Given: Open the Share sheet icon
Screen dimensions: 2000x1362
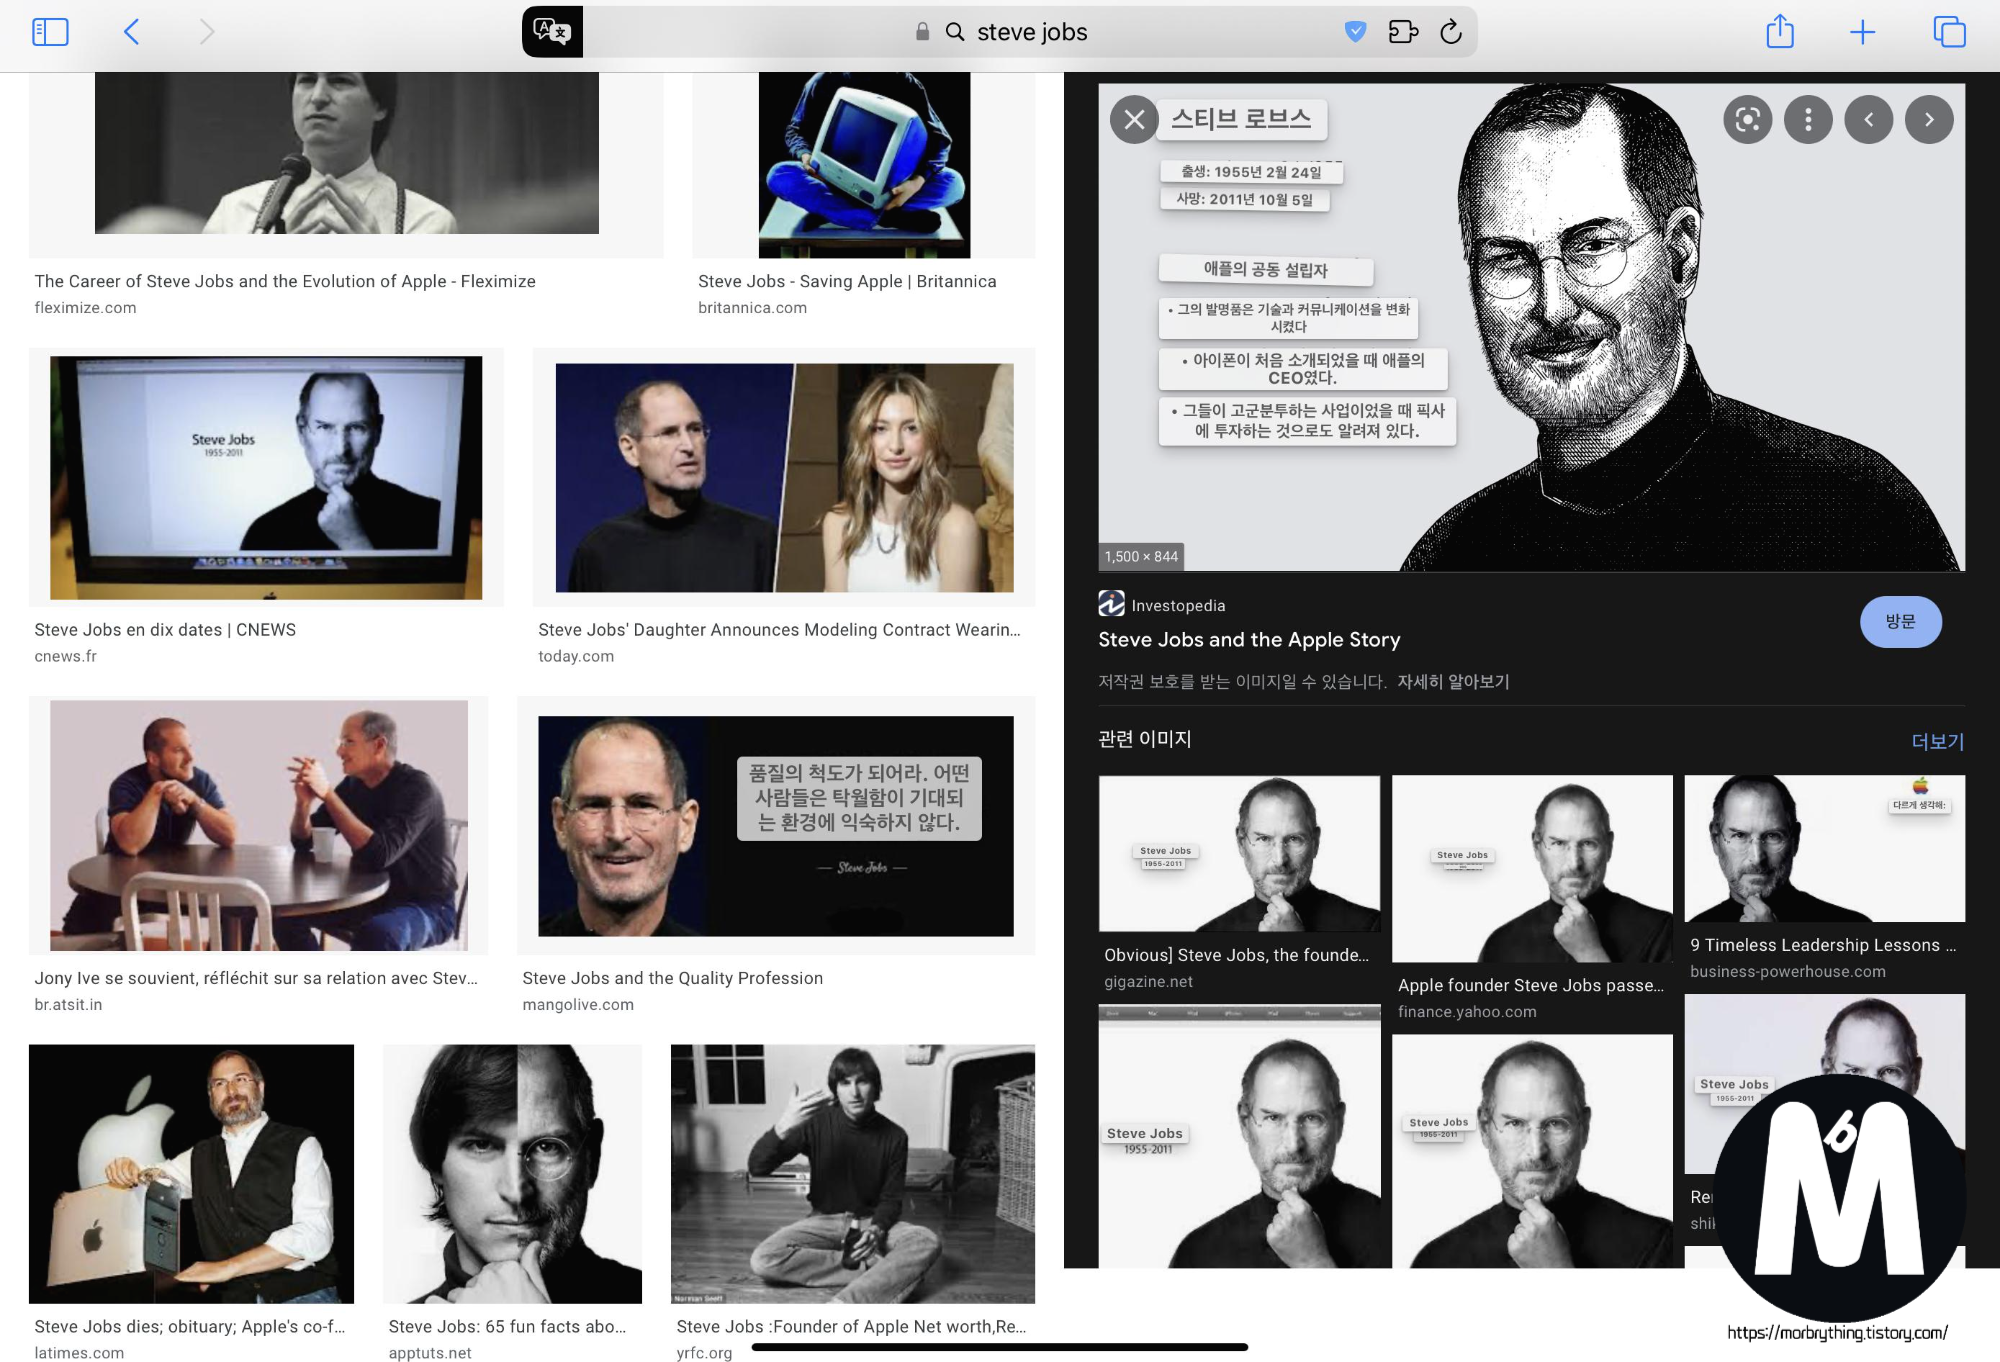Looking at the screenshot, I should click(1780, 32).
